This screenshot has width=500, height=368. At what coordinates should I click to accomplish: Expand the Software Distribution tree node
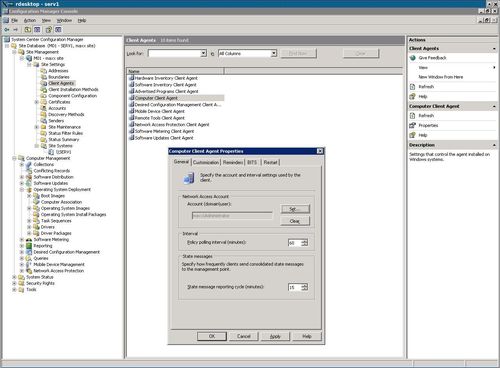point(22,177)
